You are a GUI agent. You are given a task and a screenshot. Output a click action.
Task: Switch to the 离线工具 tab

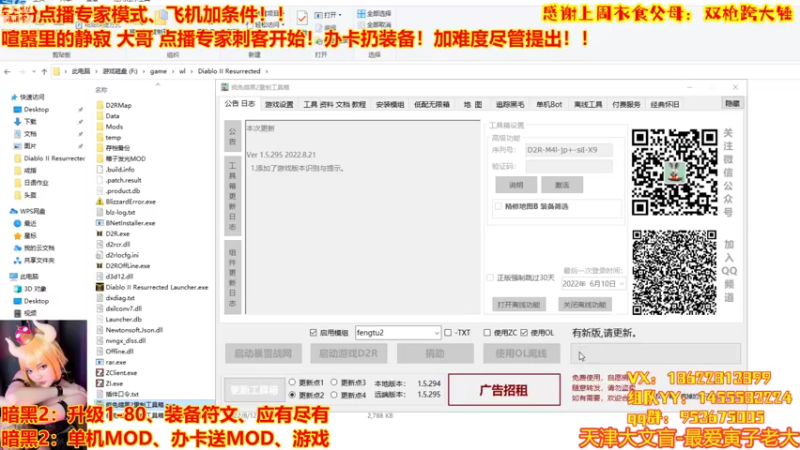click(x=588, y=105)
